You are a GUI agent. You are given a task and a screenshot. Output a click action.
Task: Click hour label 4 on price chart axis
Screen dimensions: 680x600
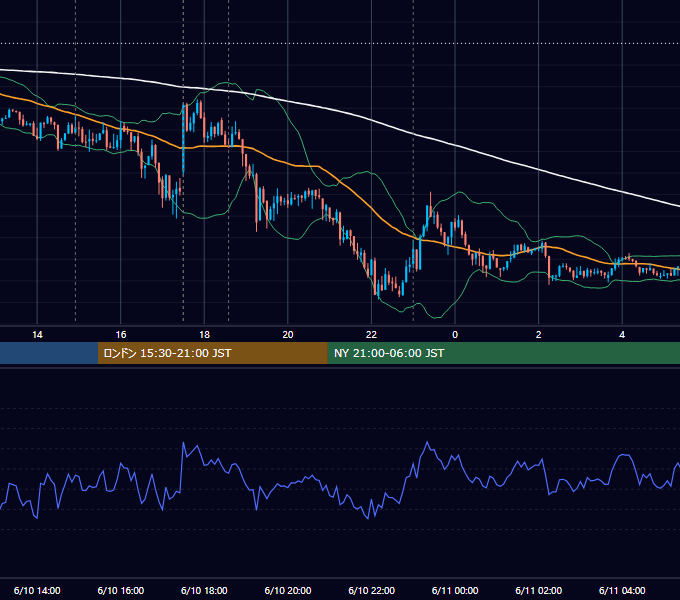pyautogui.click(x=622, y=335)
